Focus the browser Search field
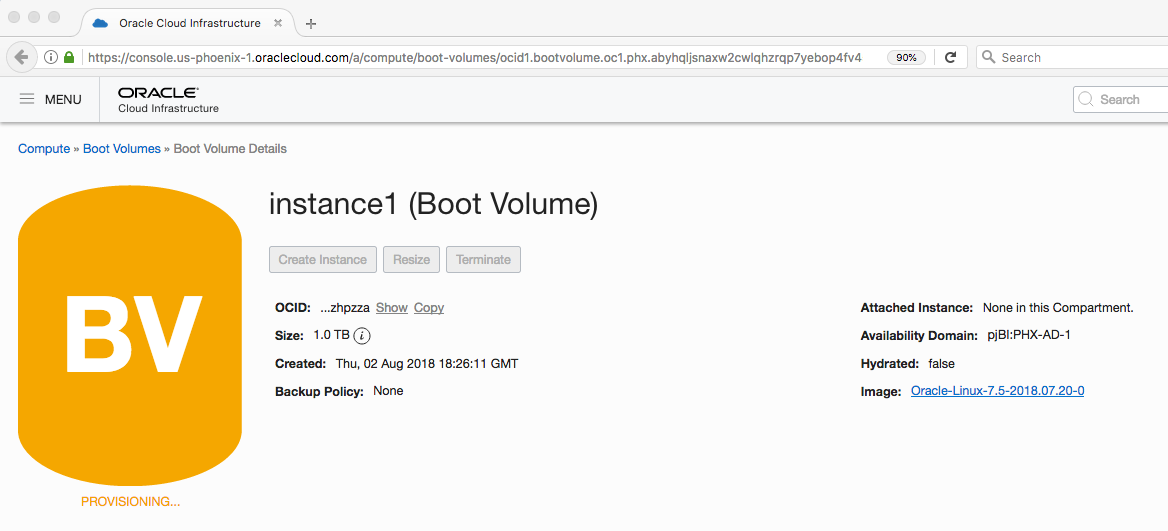The height and width of the screenshot is (531, 1168). (x=1073, y=57)
